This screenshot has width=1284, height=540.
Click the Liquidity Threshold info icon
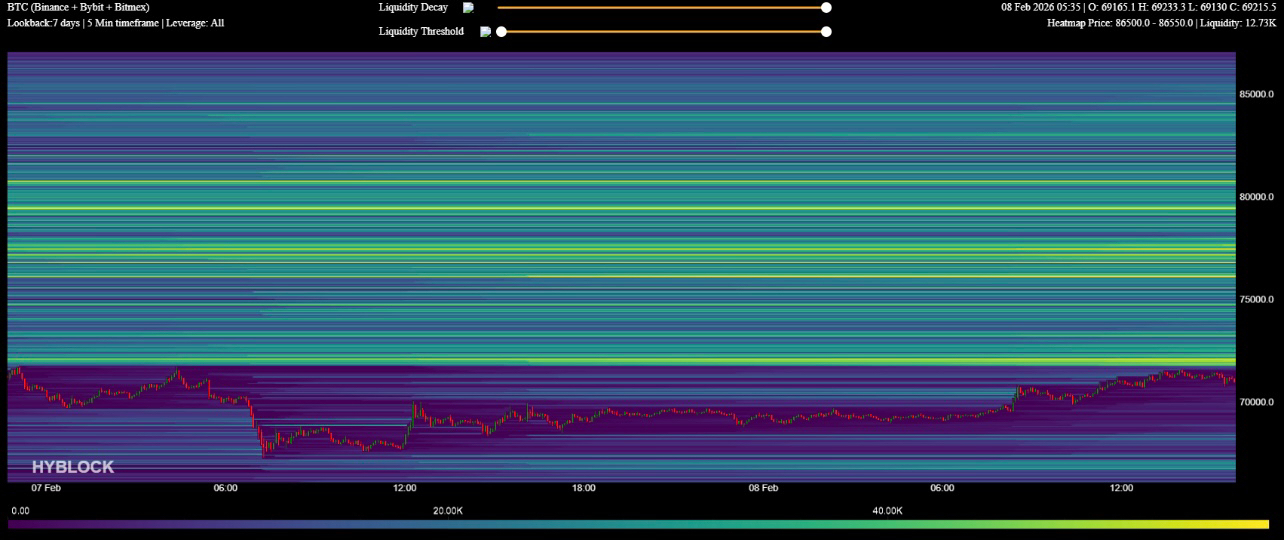[x=485, y=32]
